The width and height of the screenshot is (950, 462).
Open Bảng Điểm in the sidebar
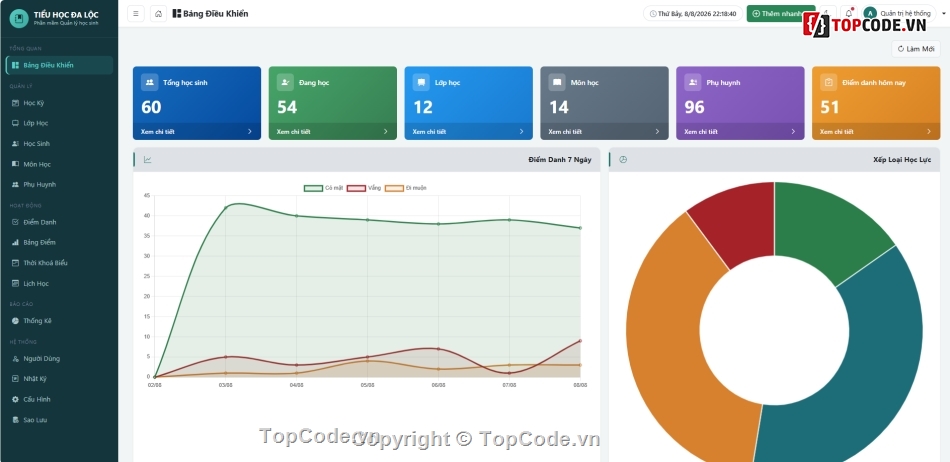click(x=59, y=242)
